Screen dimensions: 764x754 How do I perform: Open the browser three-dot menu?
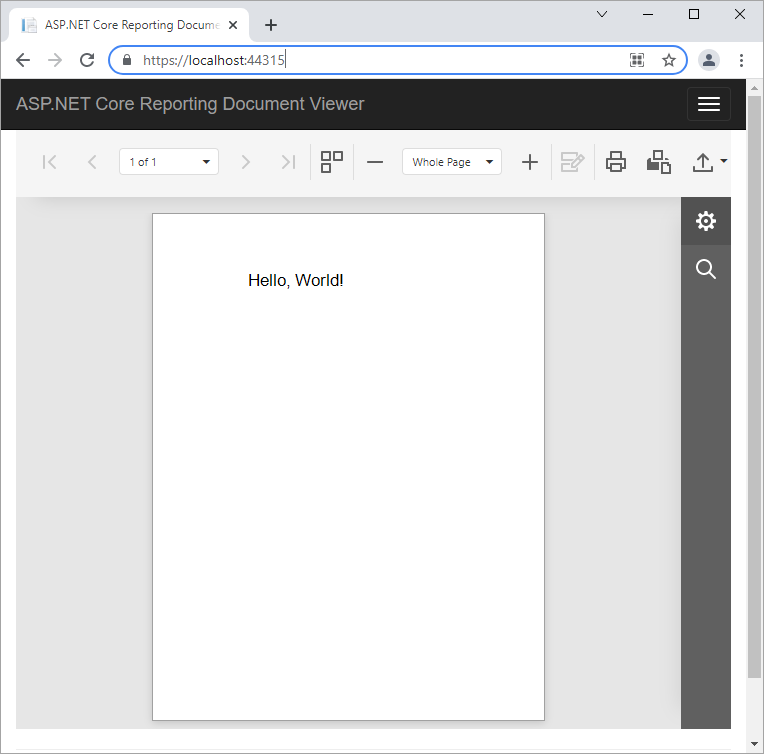tap(741, 60)
